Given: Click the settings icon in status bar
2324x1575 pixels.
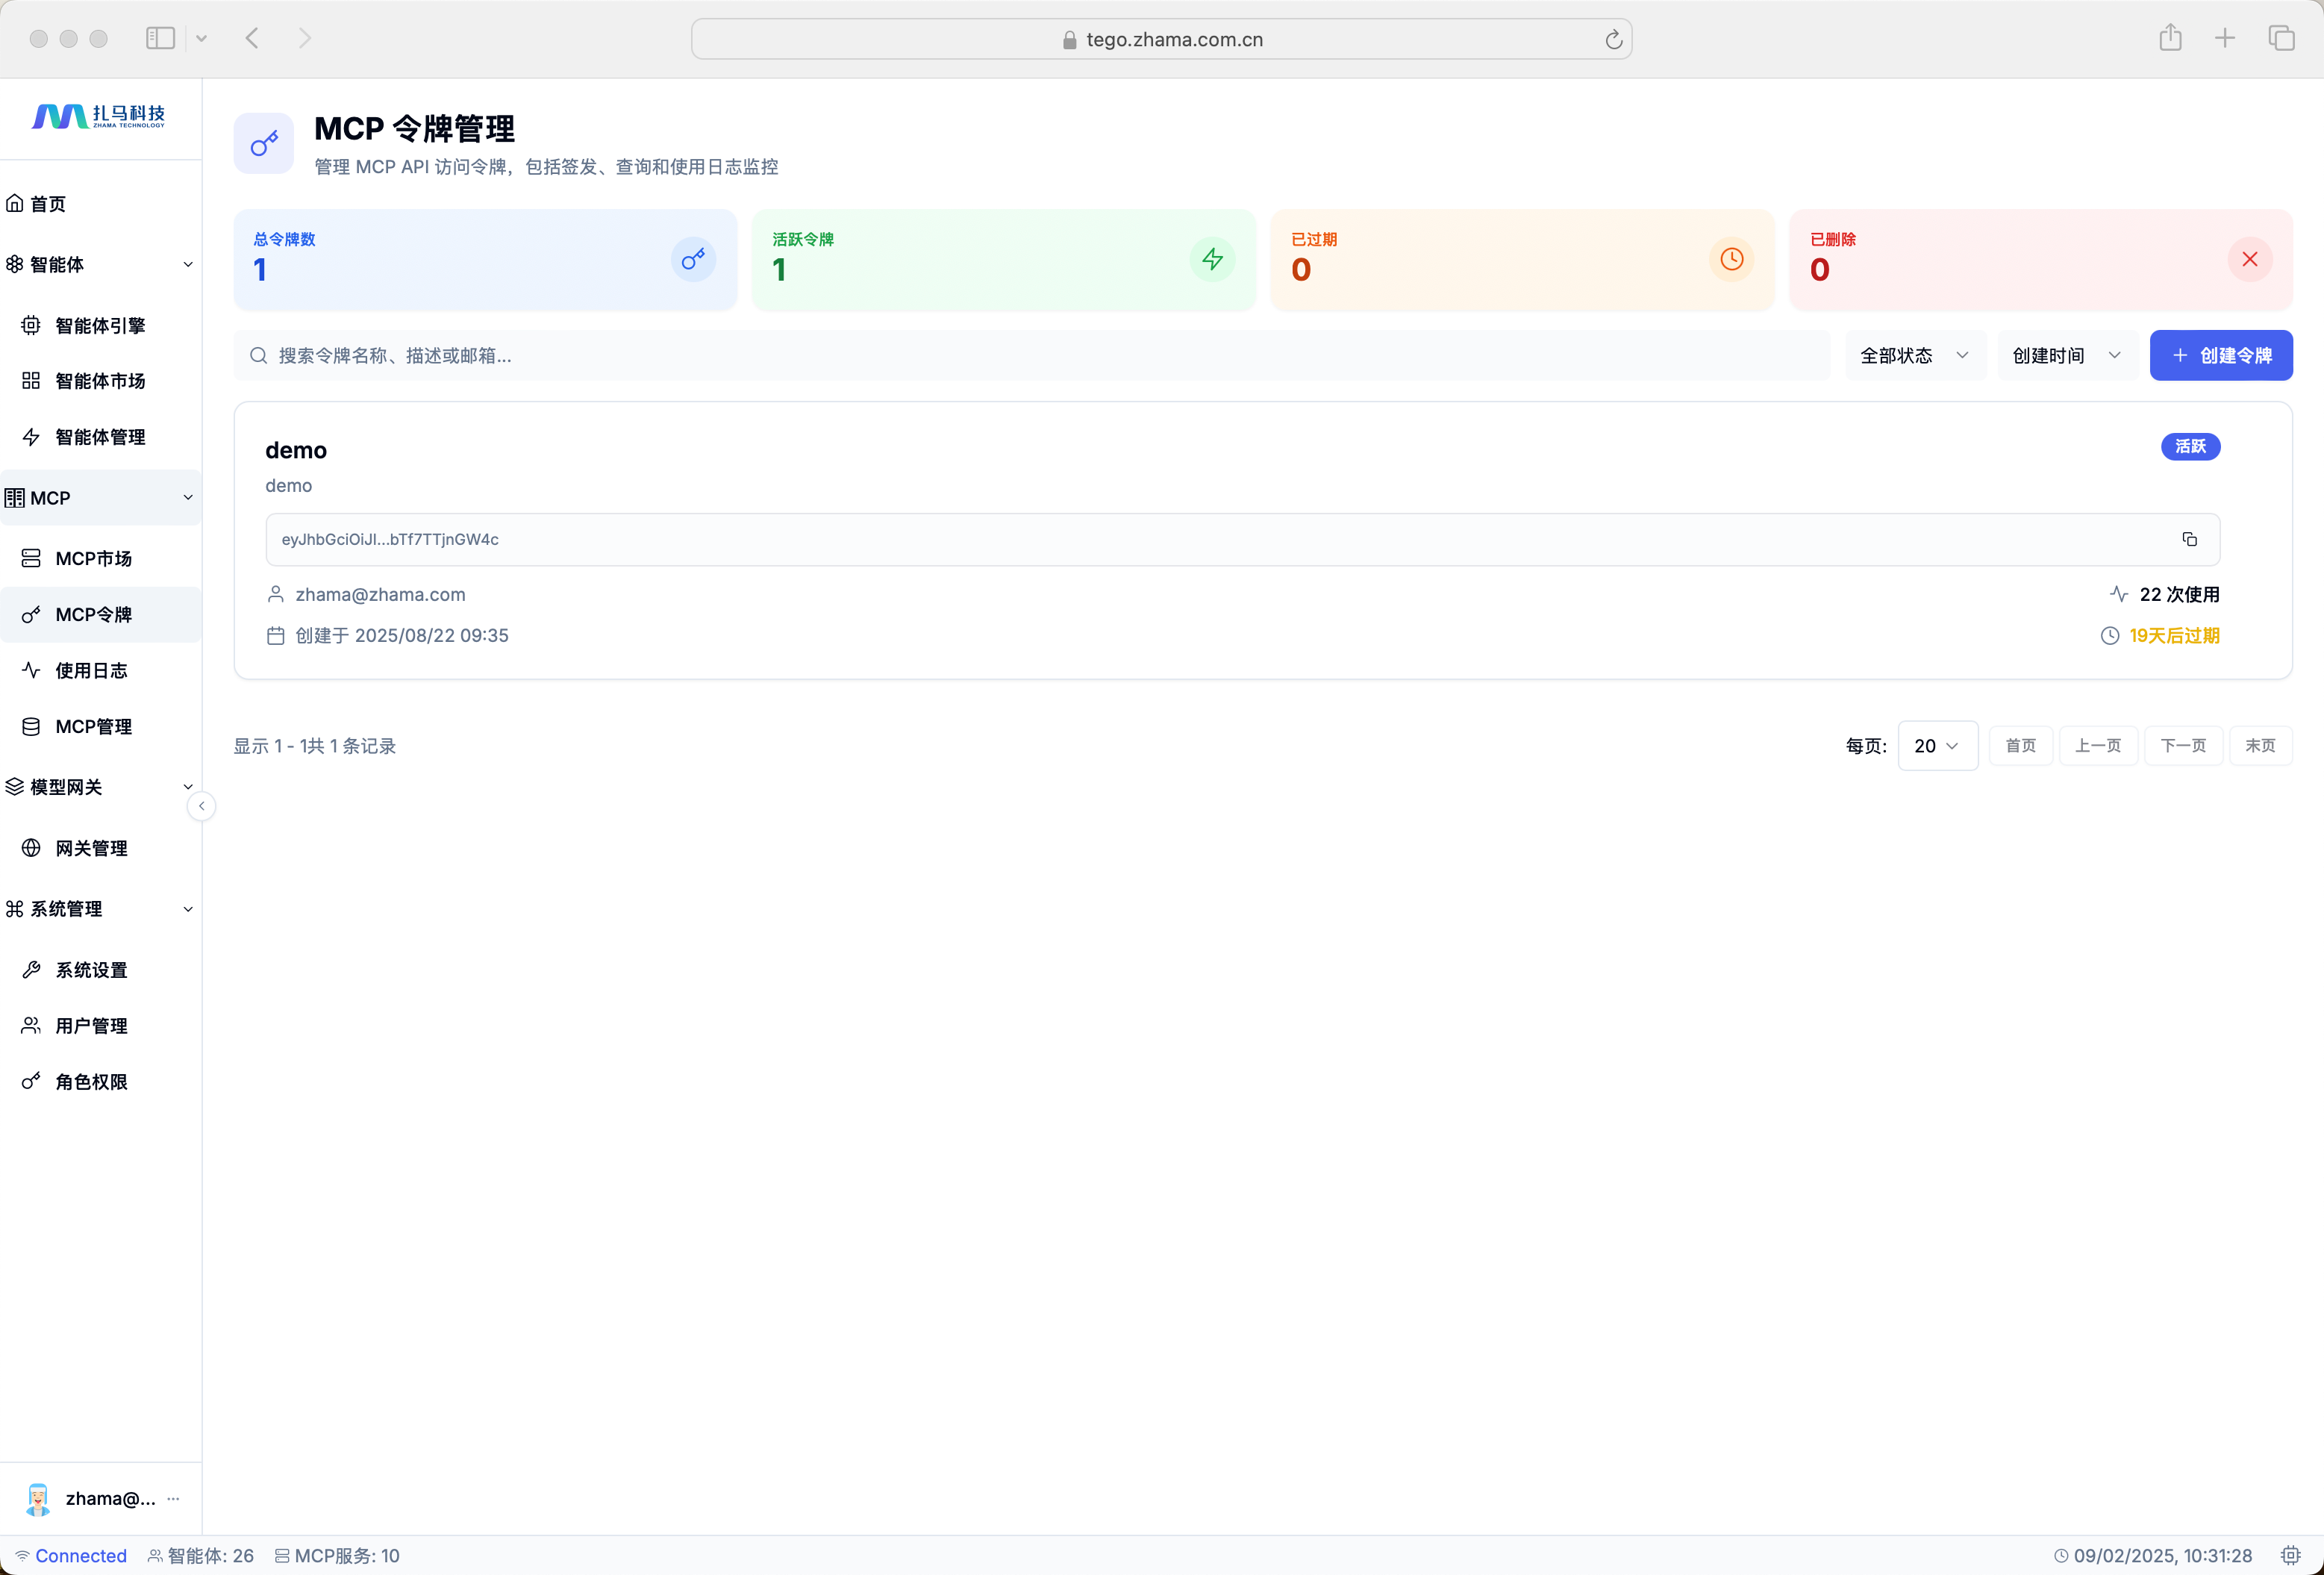Looking at the screenshot, I should pyautogui.click(x=2290, y=1555).
